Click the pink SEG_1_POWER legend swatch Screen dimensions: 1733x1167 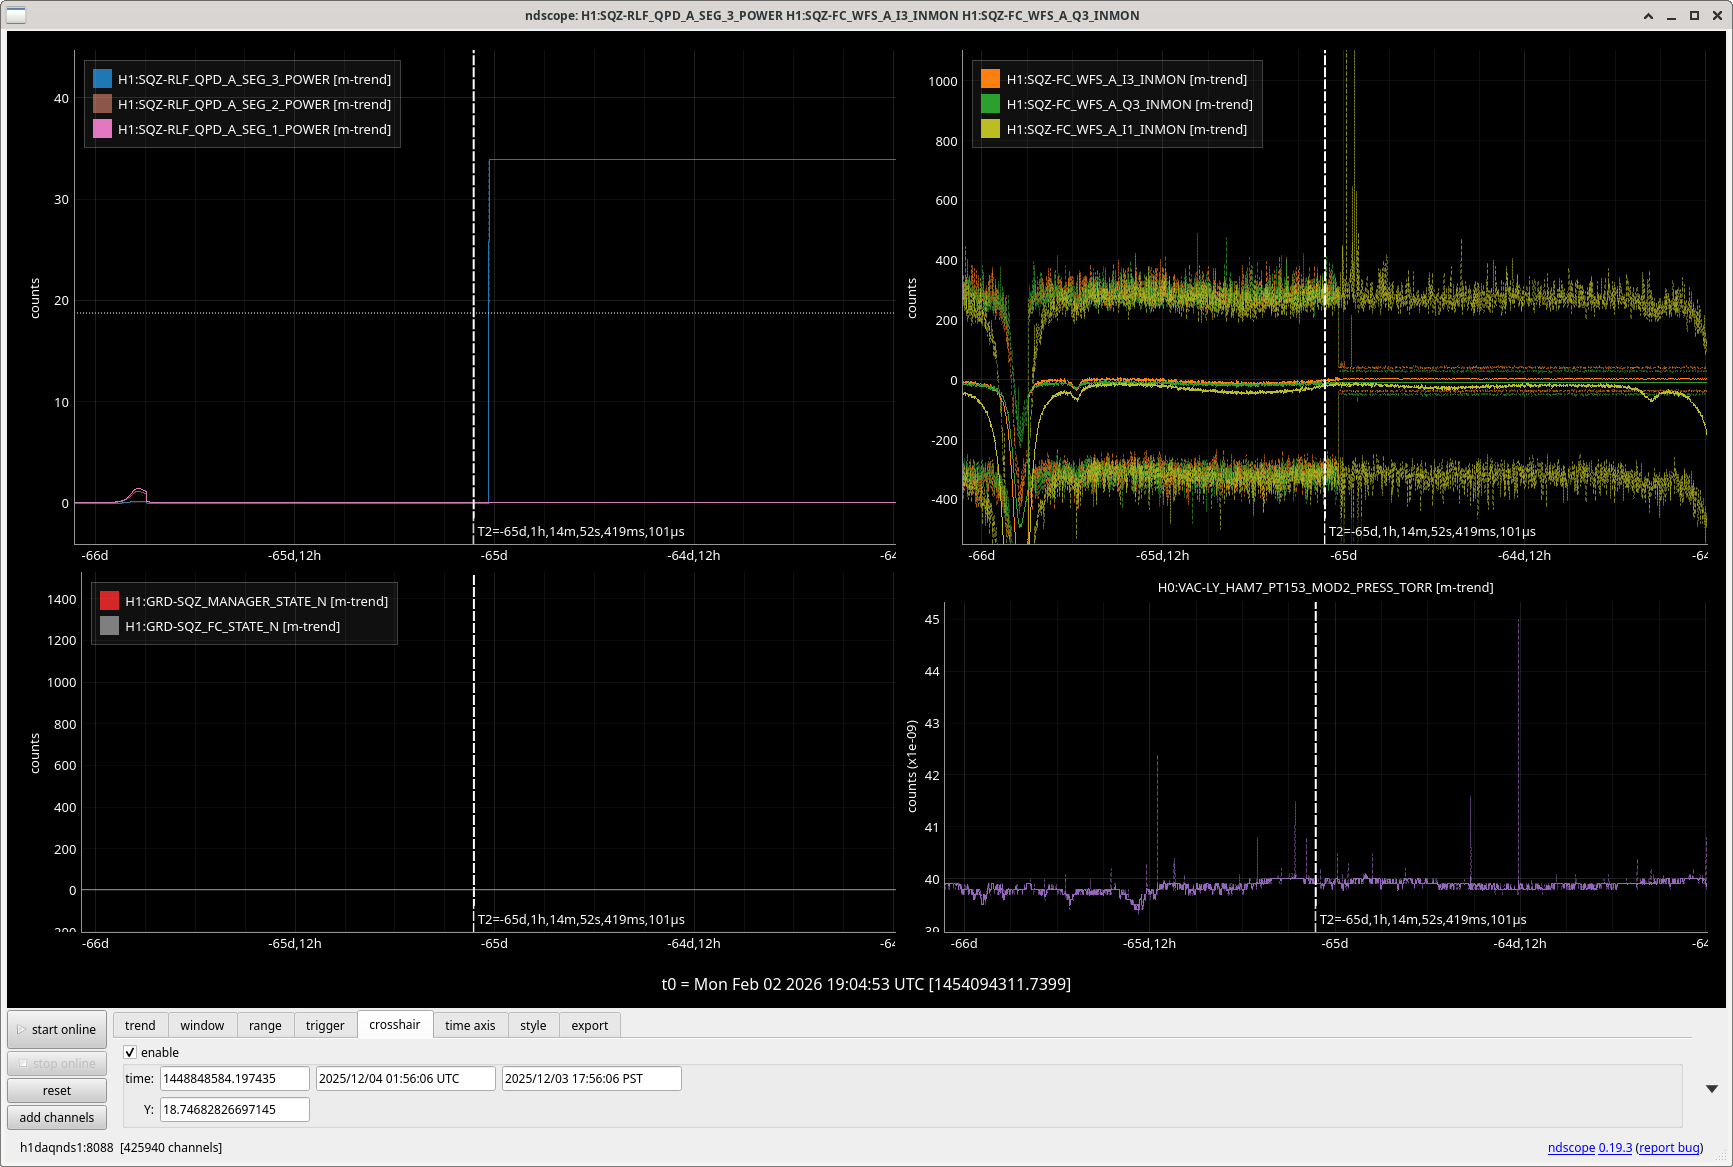pyautogui.click(x=102, y=129)
